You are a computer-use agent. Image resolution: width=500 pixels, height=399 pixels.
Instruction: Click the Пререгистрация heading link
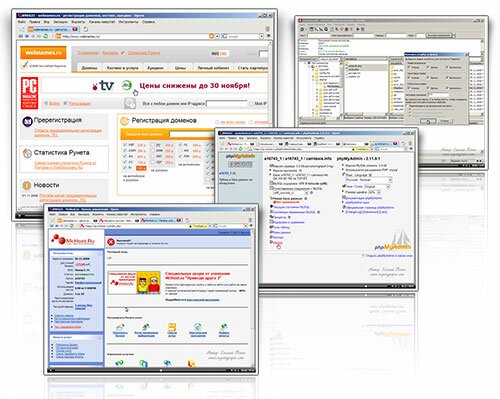[57, 120]
